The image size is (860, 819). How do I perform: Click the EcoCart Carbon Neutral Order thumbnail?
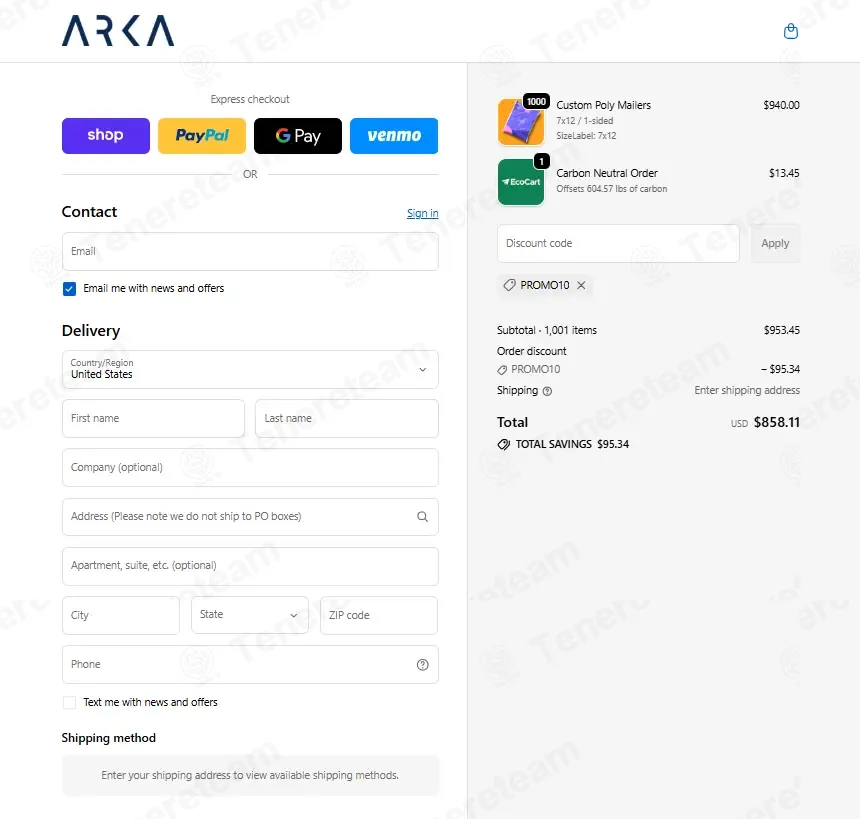coord(521,182)
